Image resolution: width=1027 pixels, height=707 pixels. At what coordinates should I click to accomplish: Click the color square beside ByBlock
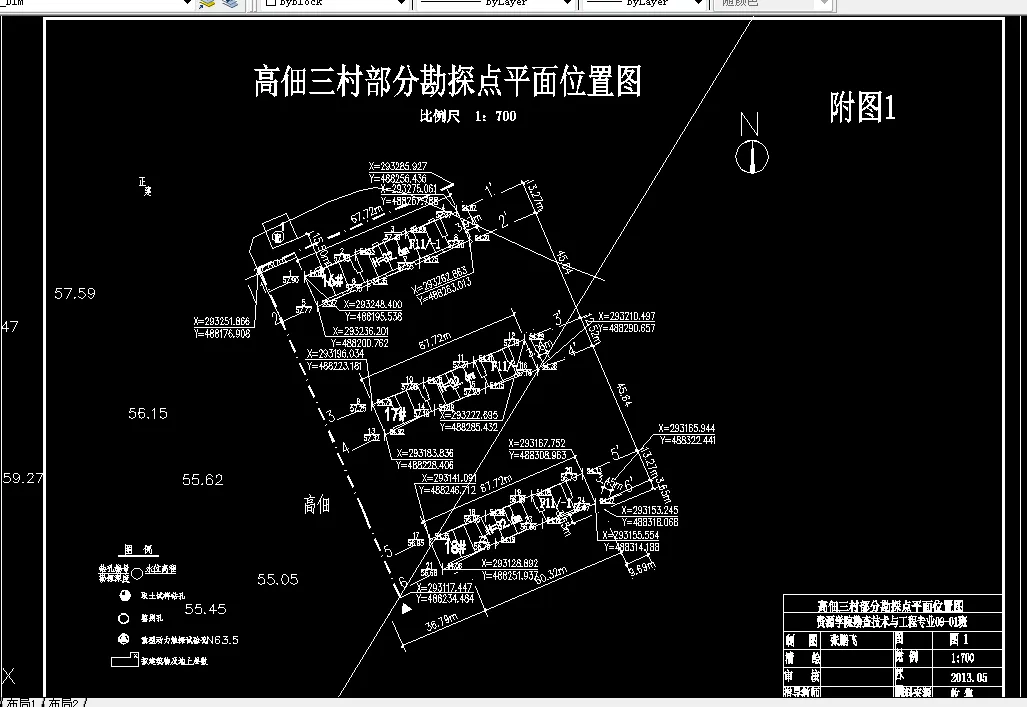pos(271,4)
